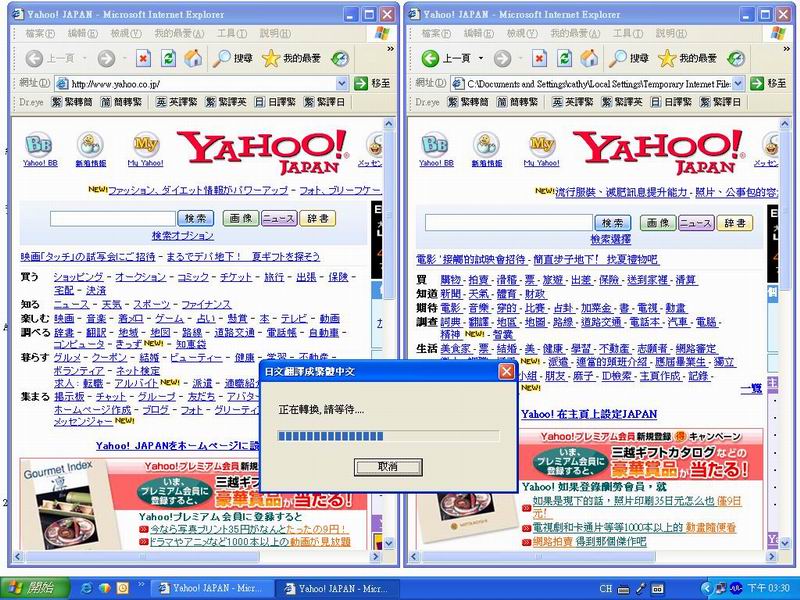Screen dimensions: 800x600
Task: Click Dr.eye 日譯繁 button in left window
Action: click(275, 102)
